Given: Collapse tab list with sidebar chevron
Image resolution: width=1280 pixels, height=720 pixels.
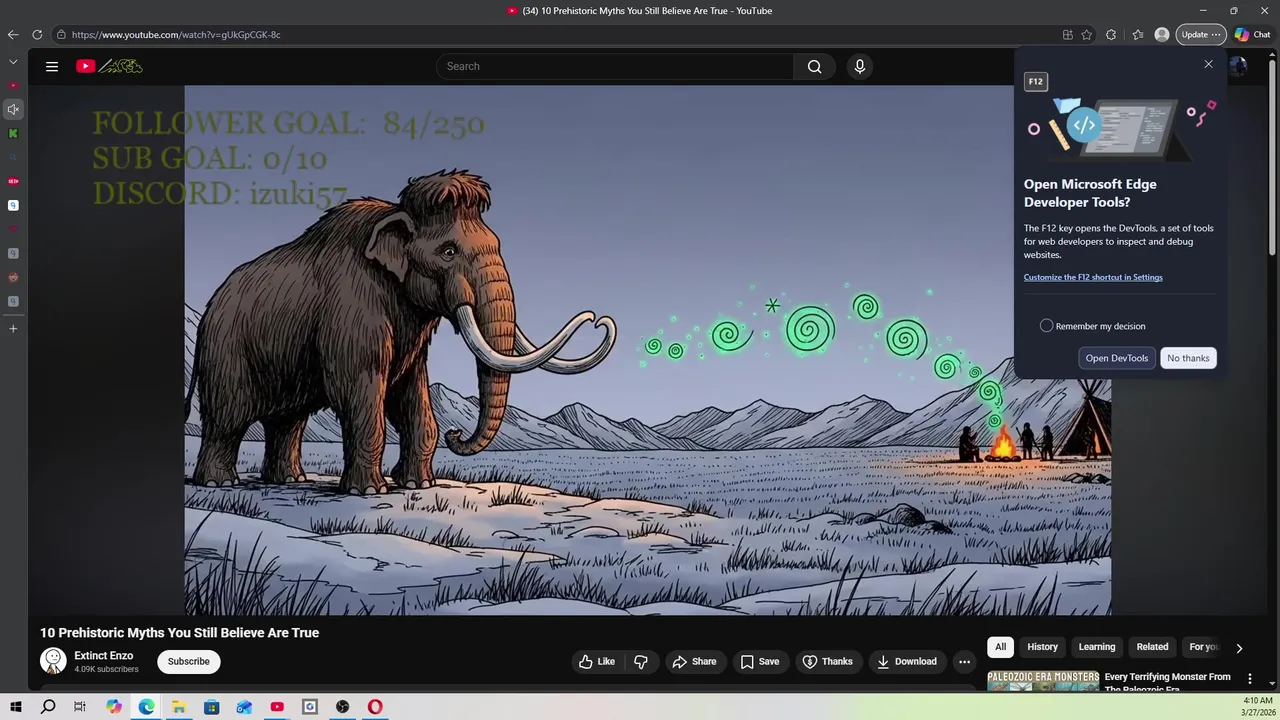Looking at the screenshot, I should point(13,62).
